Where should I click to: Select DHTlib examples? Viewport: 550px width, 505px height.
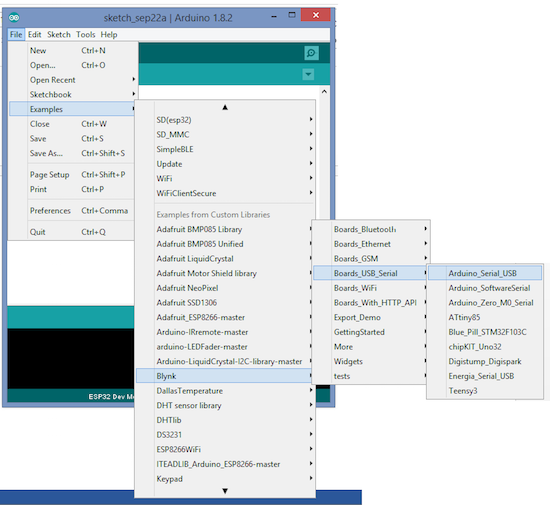click(x=225, y=420)
